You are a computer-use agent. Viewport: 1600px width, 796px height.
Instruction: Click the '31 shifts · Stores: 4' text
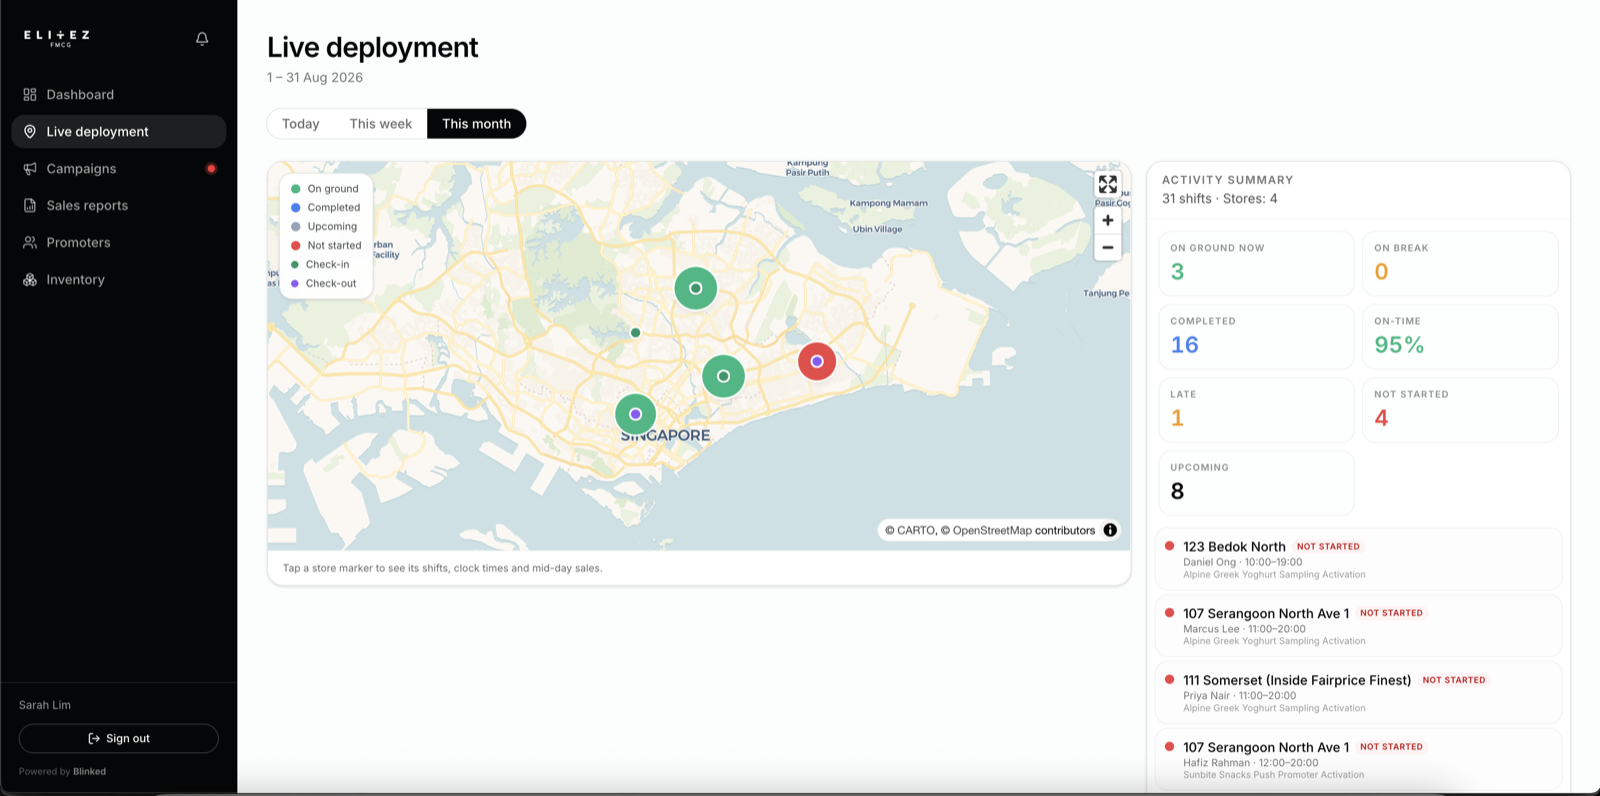pos(1219,198)
